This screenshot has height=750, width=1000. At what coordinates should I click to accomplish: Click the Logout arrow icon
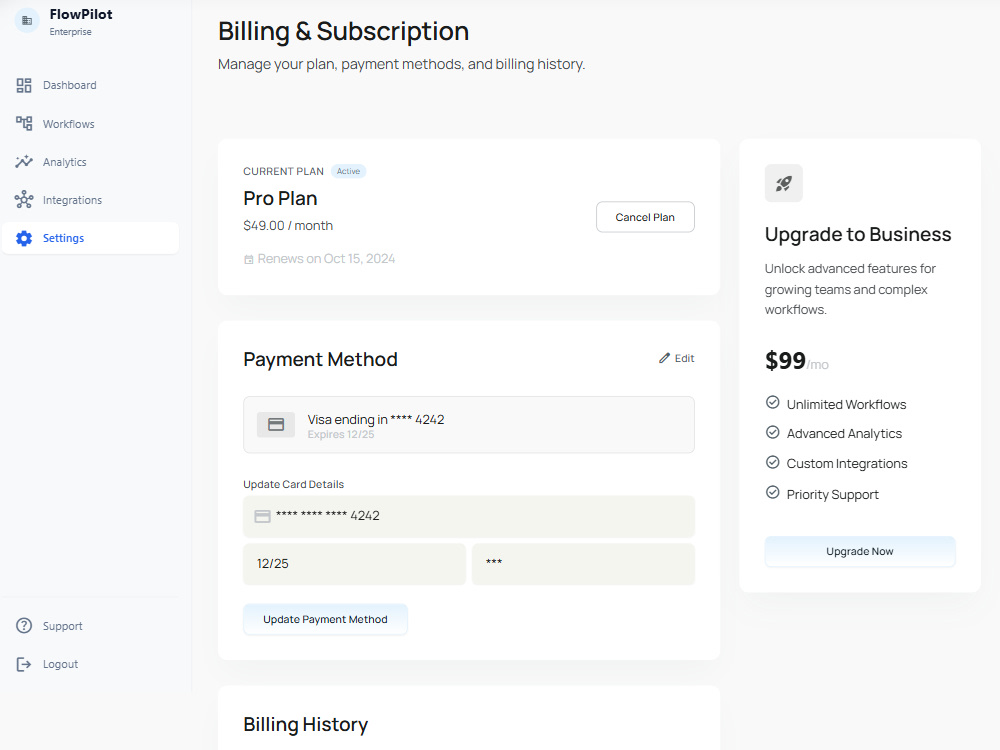(24, 665)
